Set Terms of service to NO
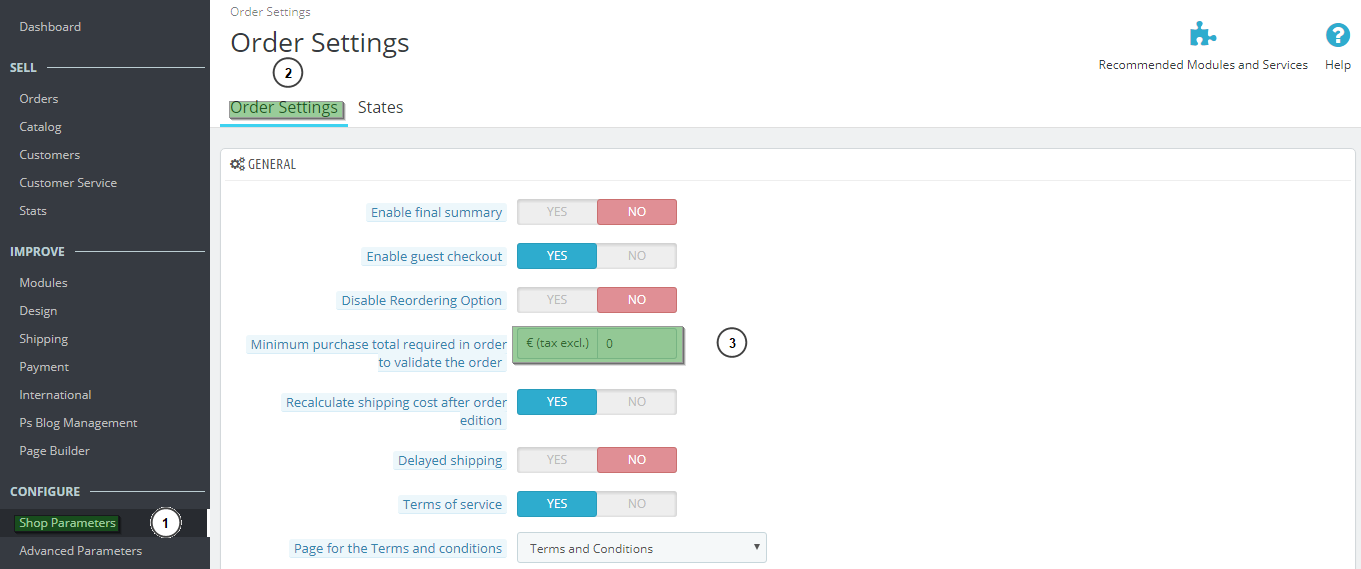 636,504
